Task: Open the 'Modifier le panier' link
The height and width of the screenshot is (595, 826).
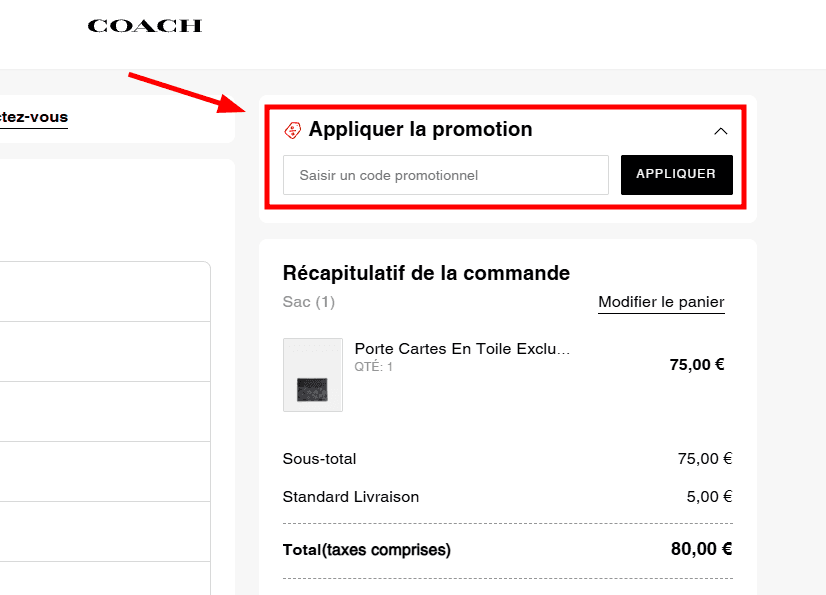Action: 661,302
